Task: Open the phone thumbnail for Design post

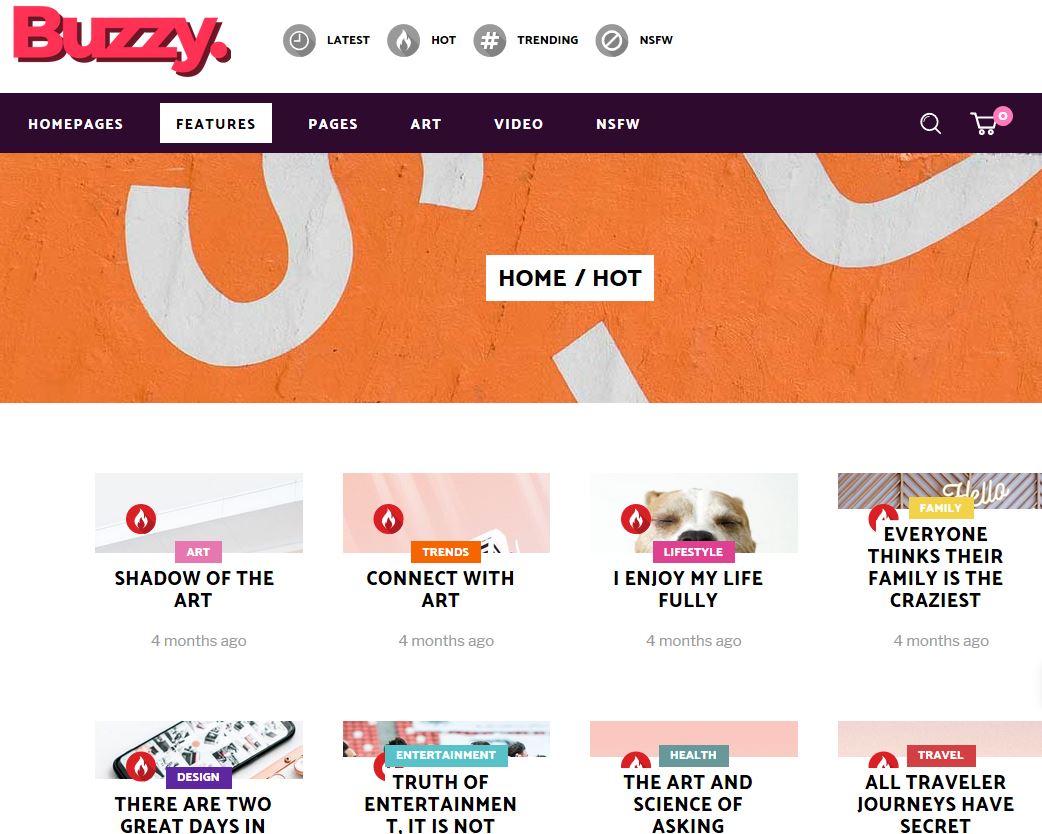Action: 199,750
